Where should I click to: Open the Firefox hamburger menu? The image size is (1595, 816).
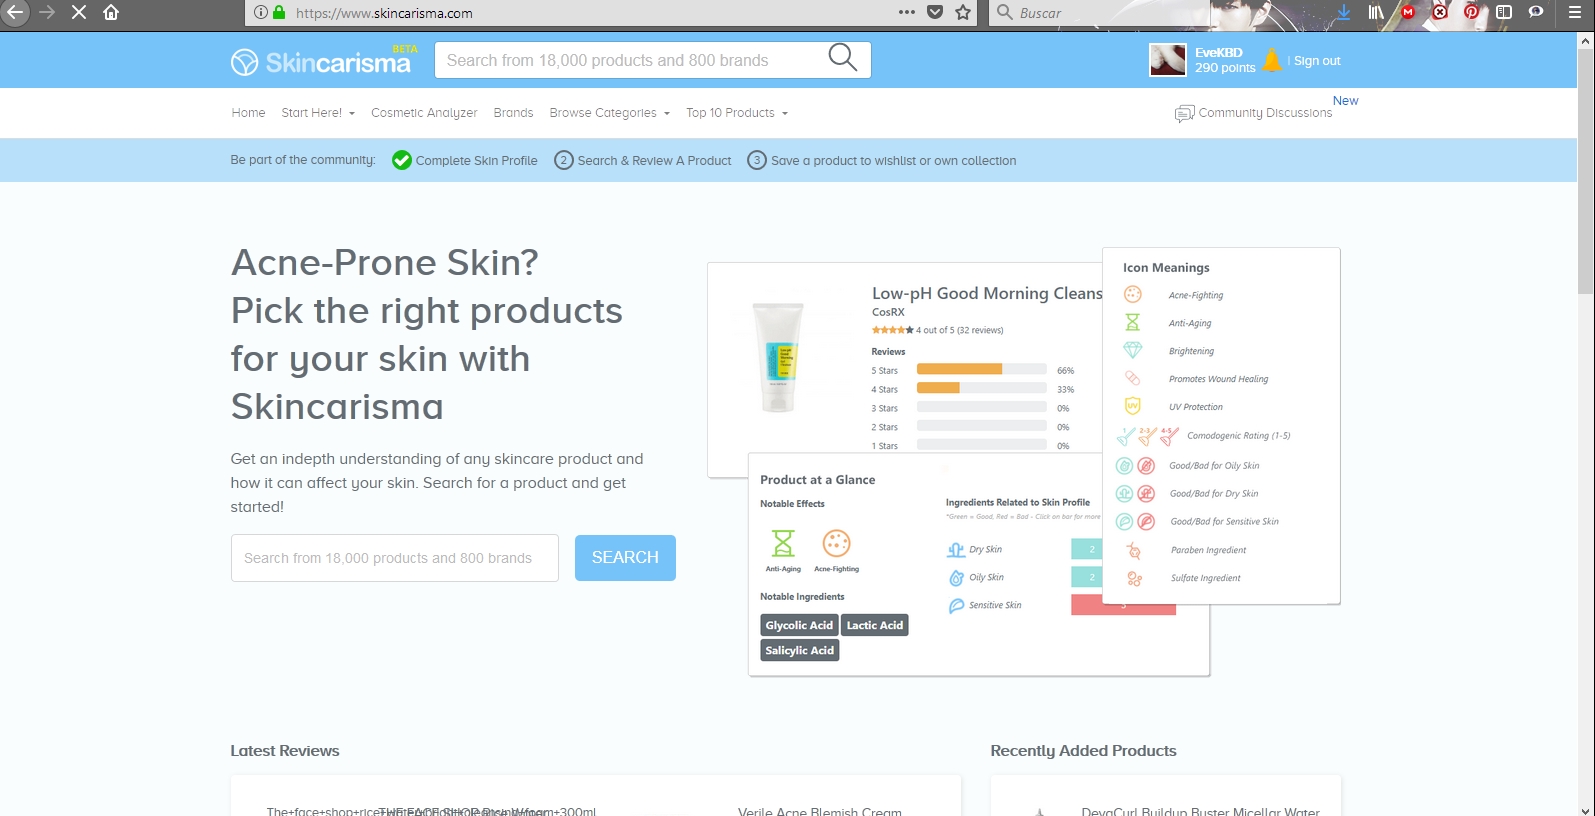click(x=1575, y=12)
